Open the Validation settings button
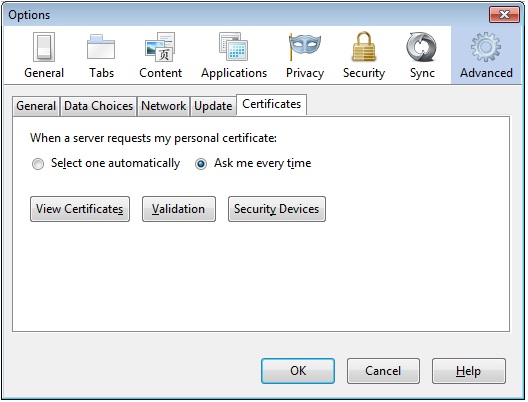528x402 pixels. pos(179,209)
